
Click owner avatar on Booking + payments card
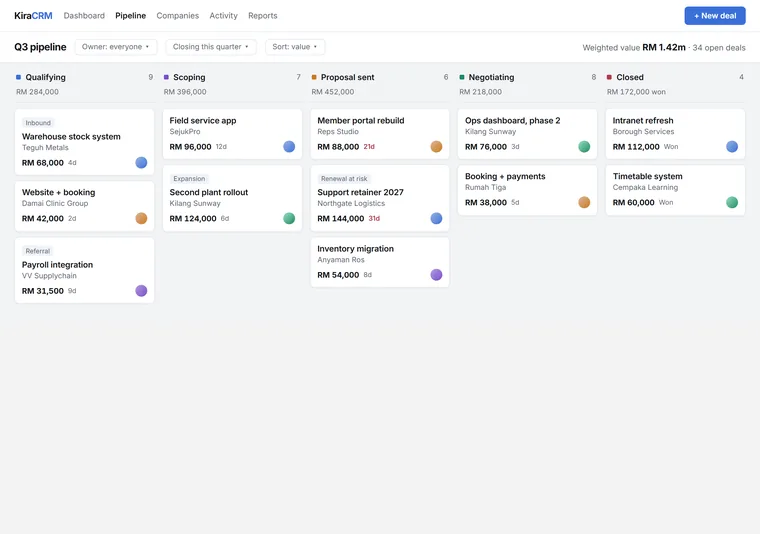tap(584, 202)
